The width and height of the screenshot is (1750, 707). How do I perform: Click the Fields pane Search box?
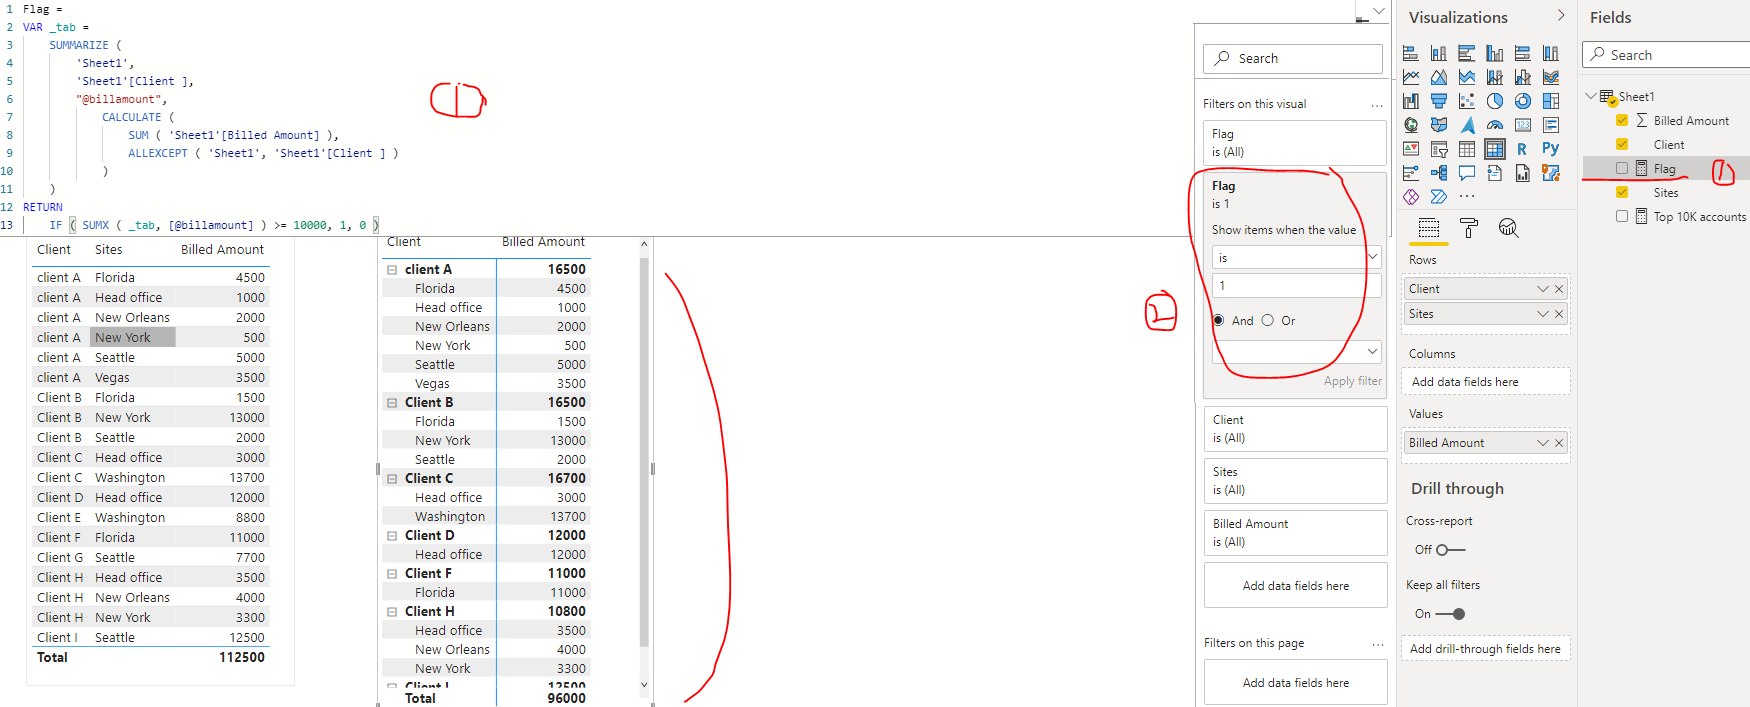[1666, 55]
